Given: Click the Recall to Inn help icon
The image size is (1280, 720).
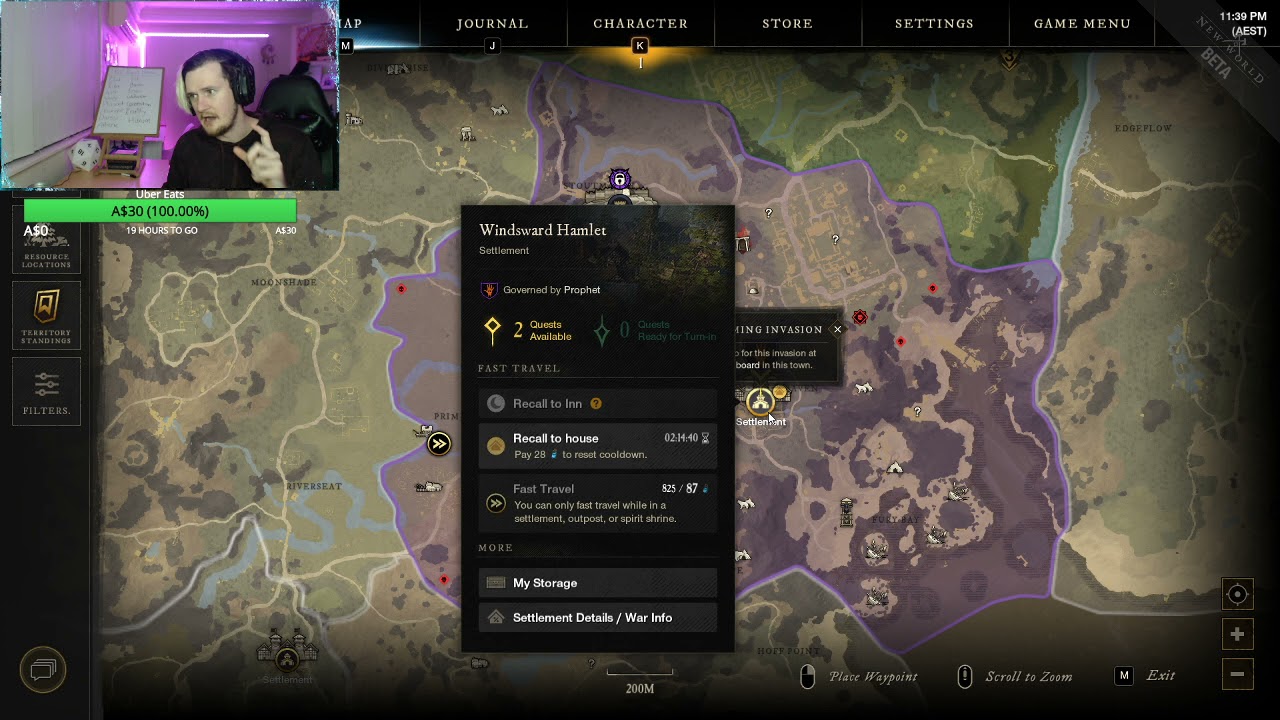Looking at the screenshot, I should point(596,404).
